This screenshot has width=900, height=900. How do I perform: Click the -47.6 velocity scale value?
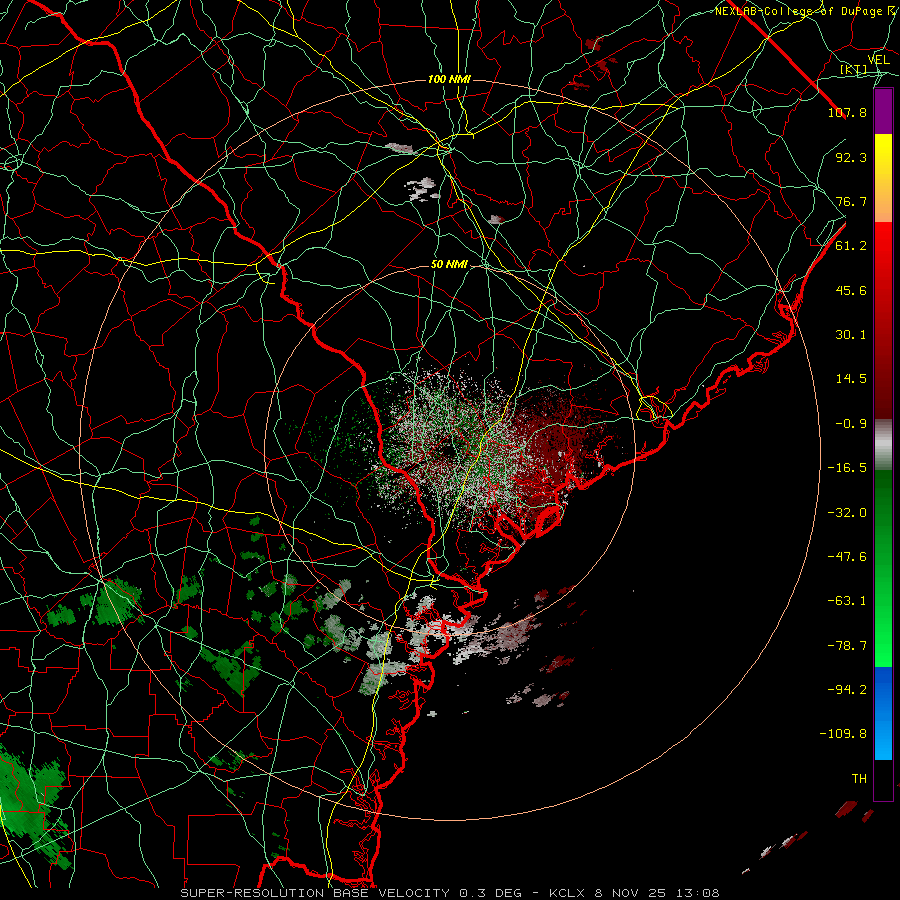click(x=847, y=557)
